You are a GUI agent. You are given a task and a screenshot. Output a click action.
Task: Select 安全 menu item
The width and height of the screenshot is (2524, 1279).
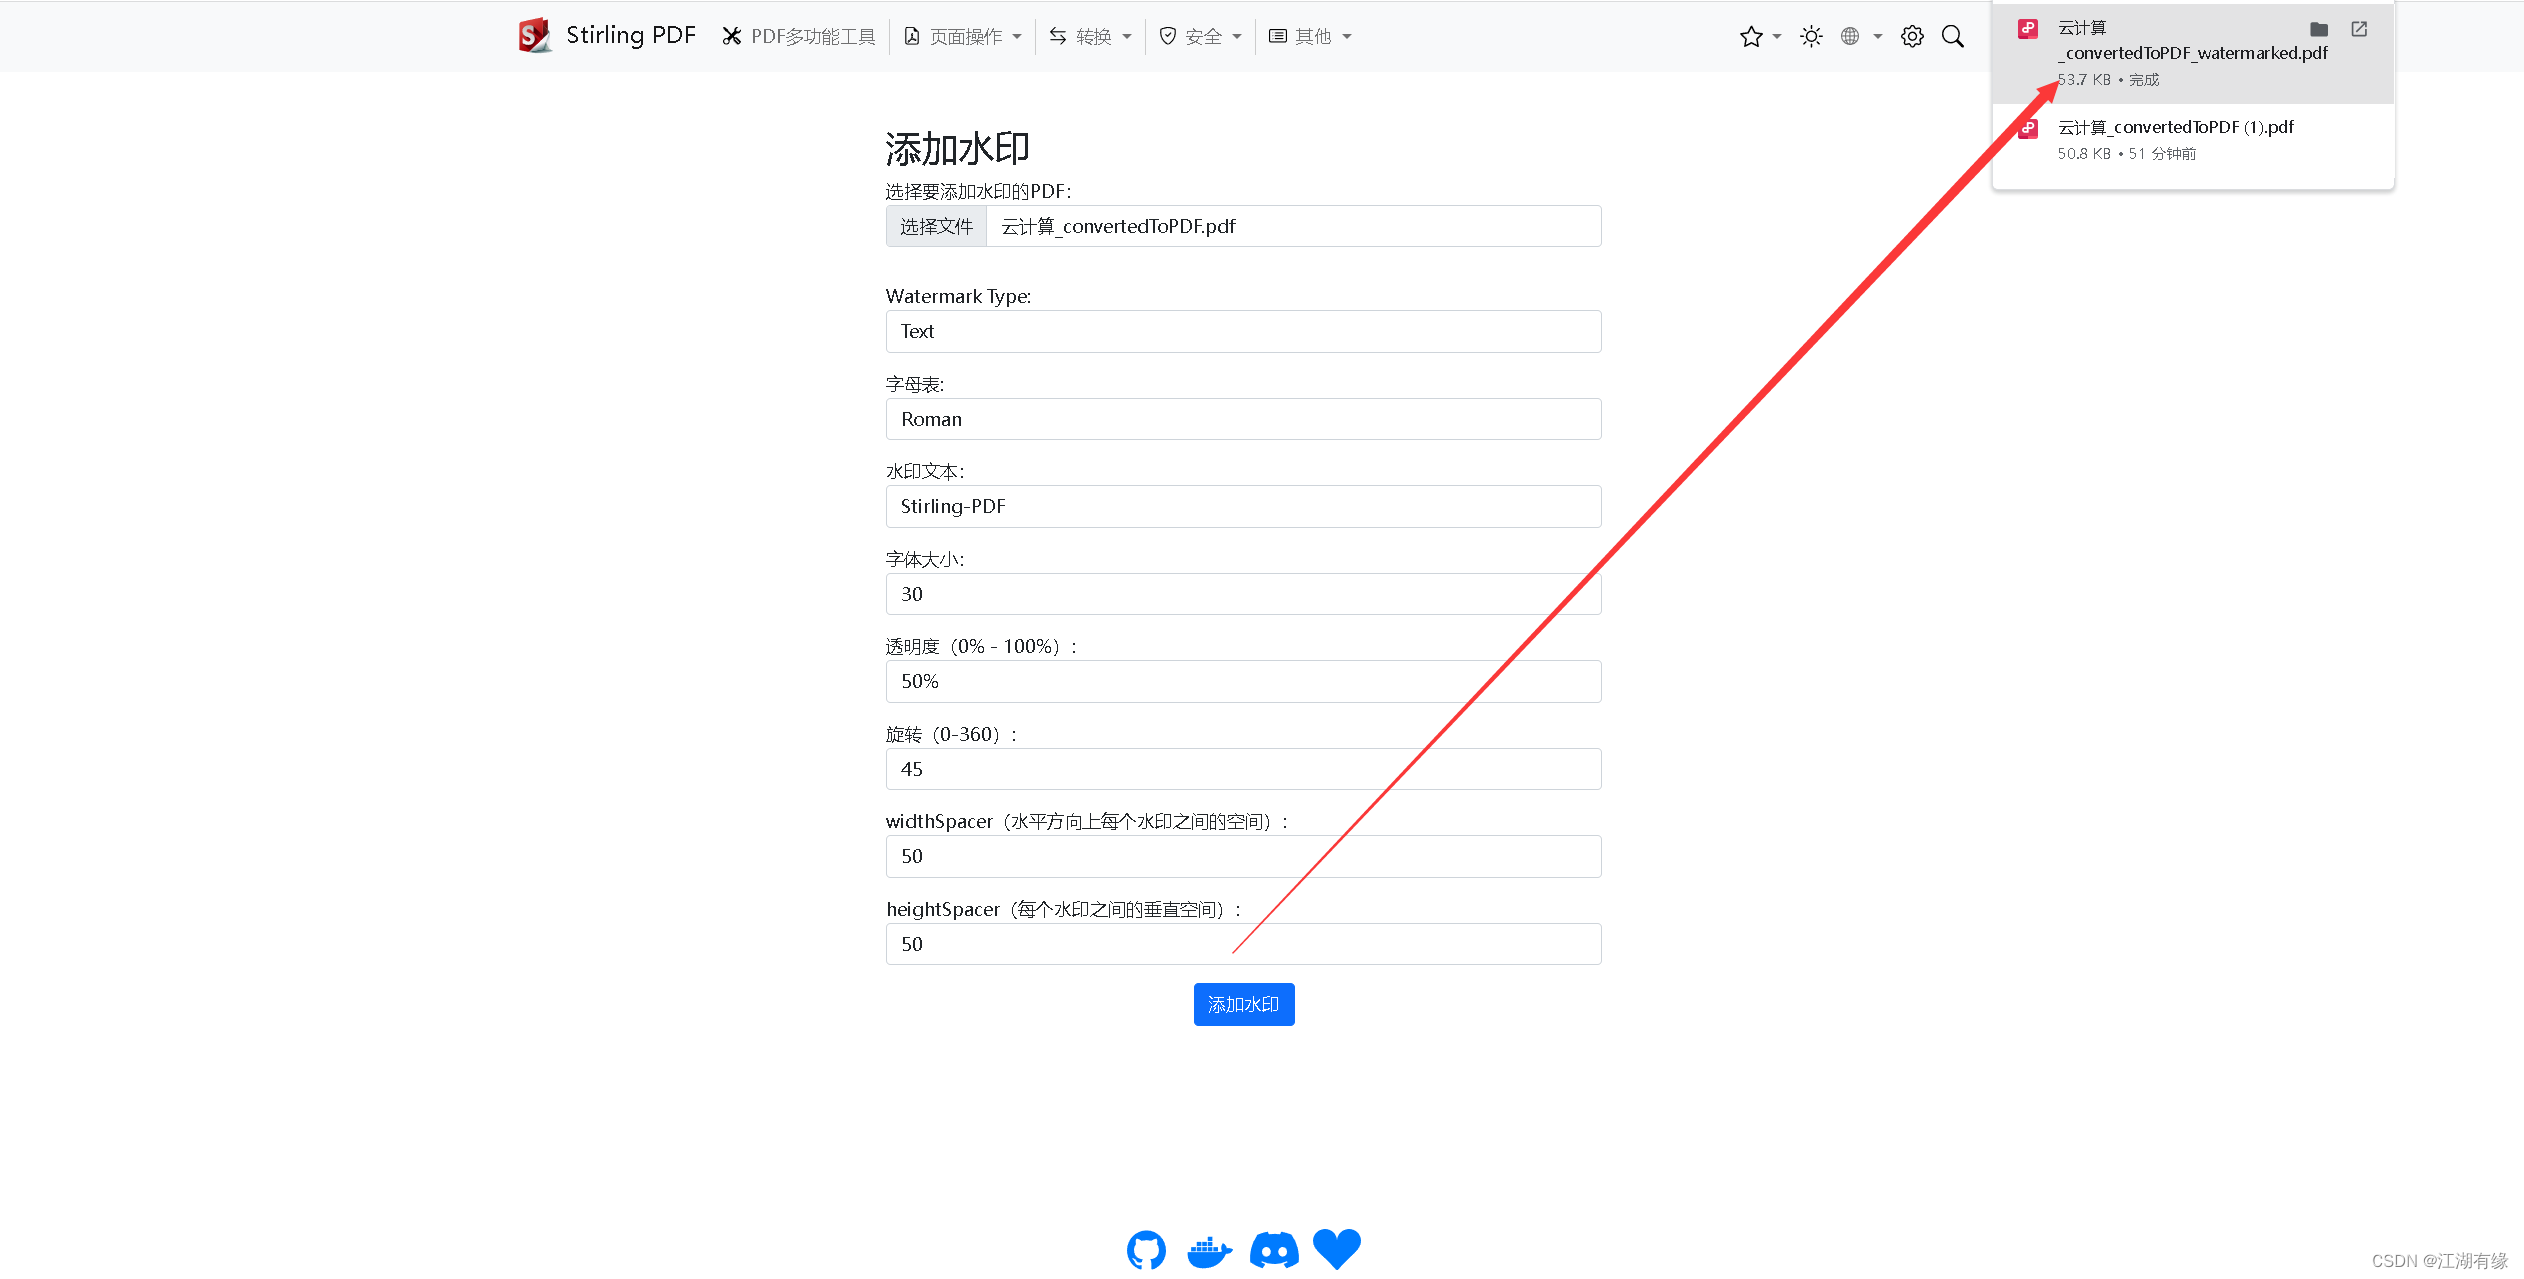click(1197, 36)
